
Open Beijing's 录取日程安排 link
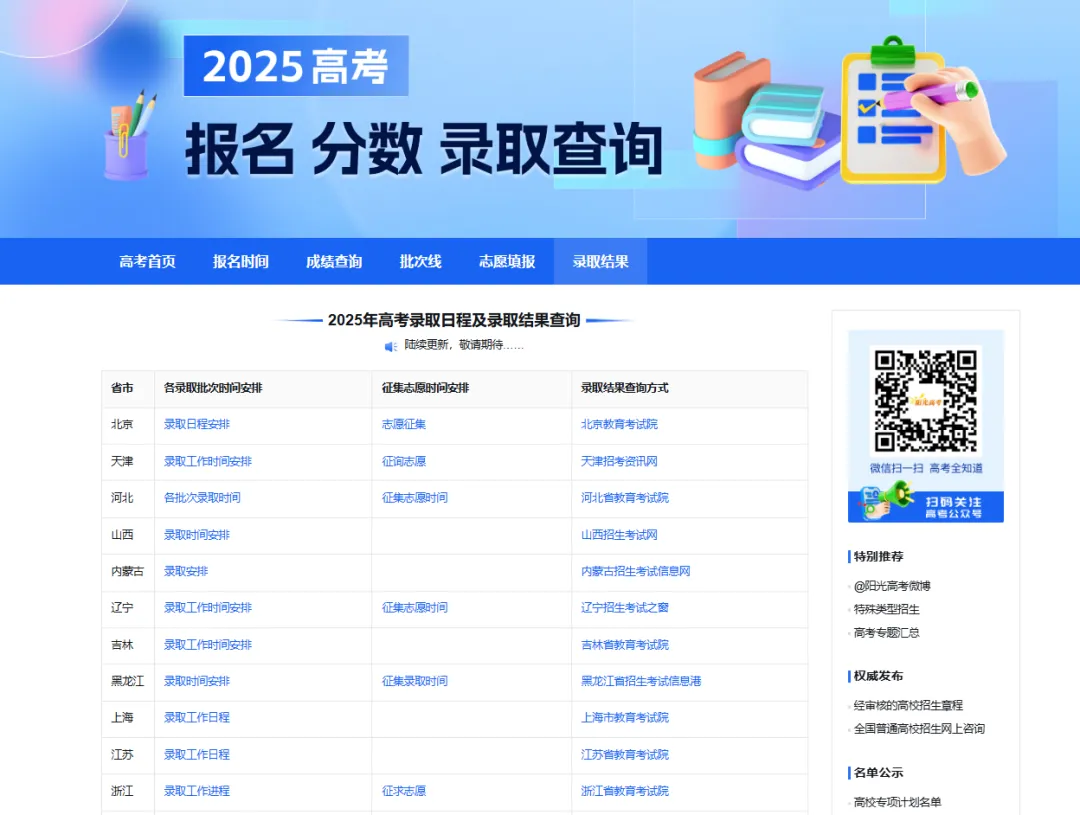coord(199,424)
